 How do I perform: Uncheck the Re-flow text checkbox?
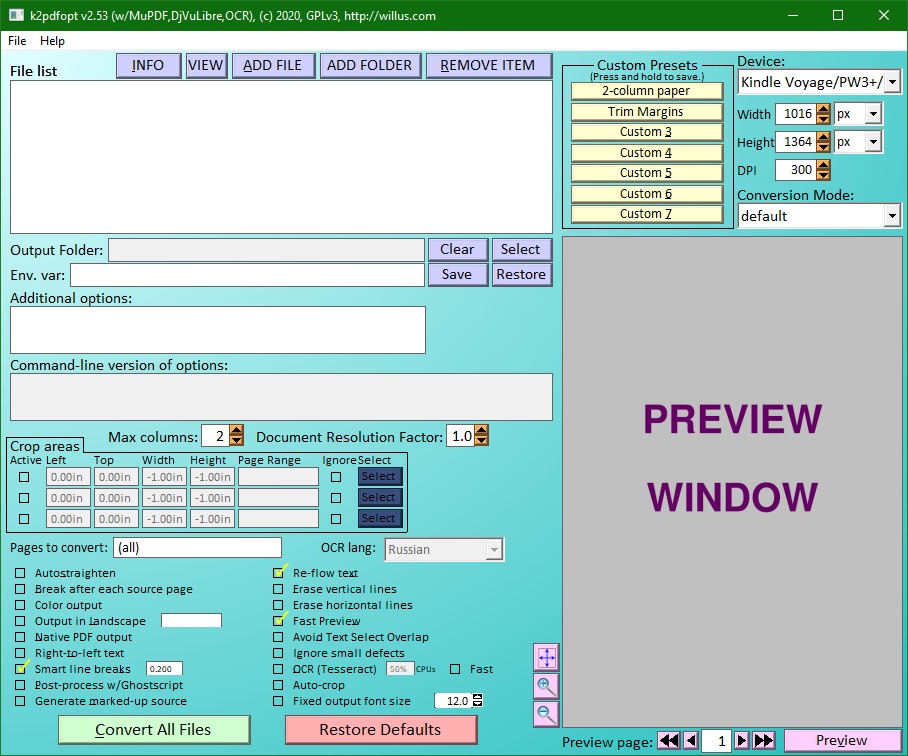279,572
